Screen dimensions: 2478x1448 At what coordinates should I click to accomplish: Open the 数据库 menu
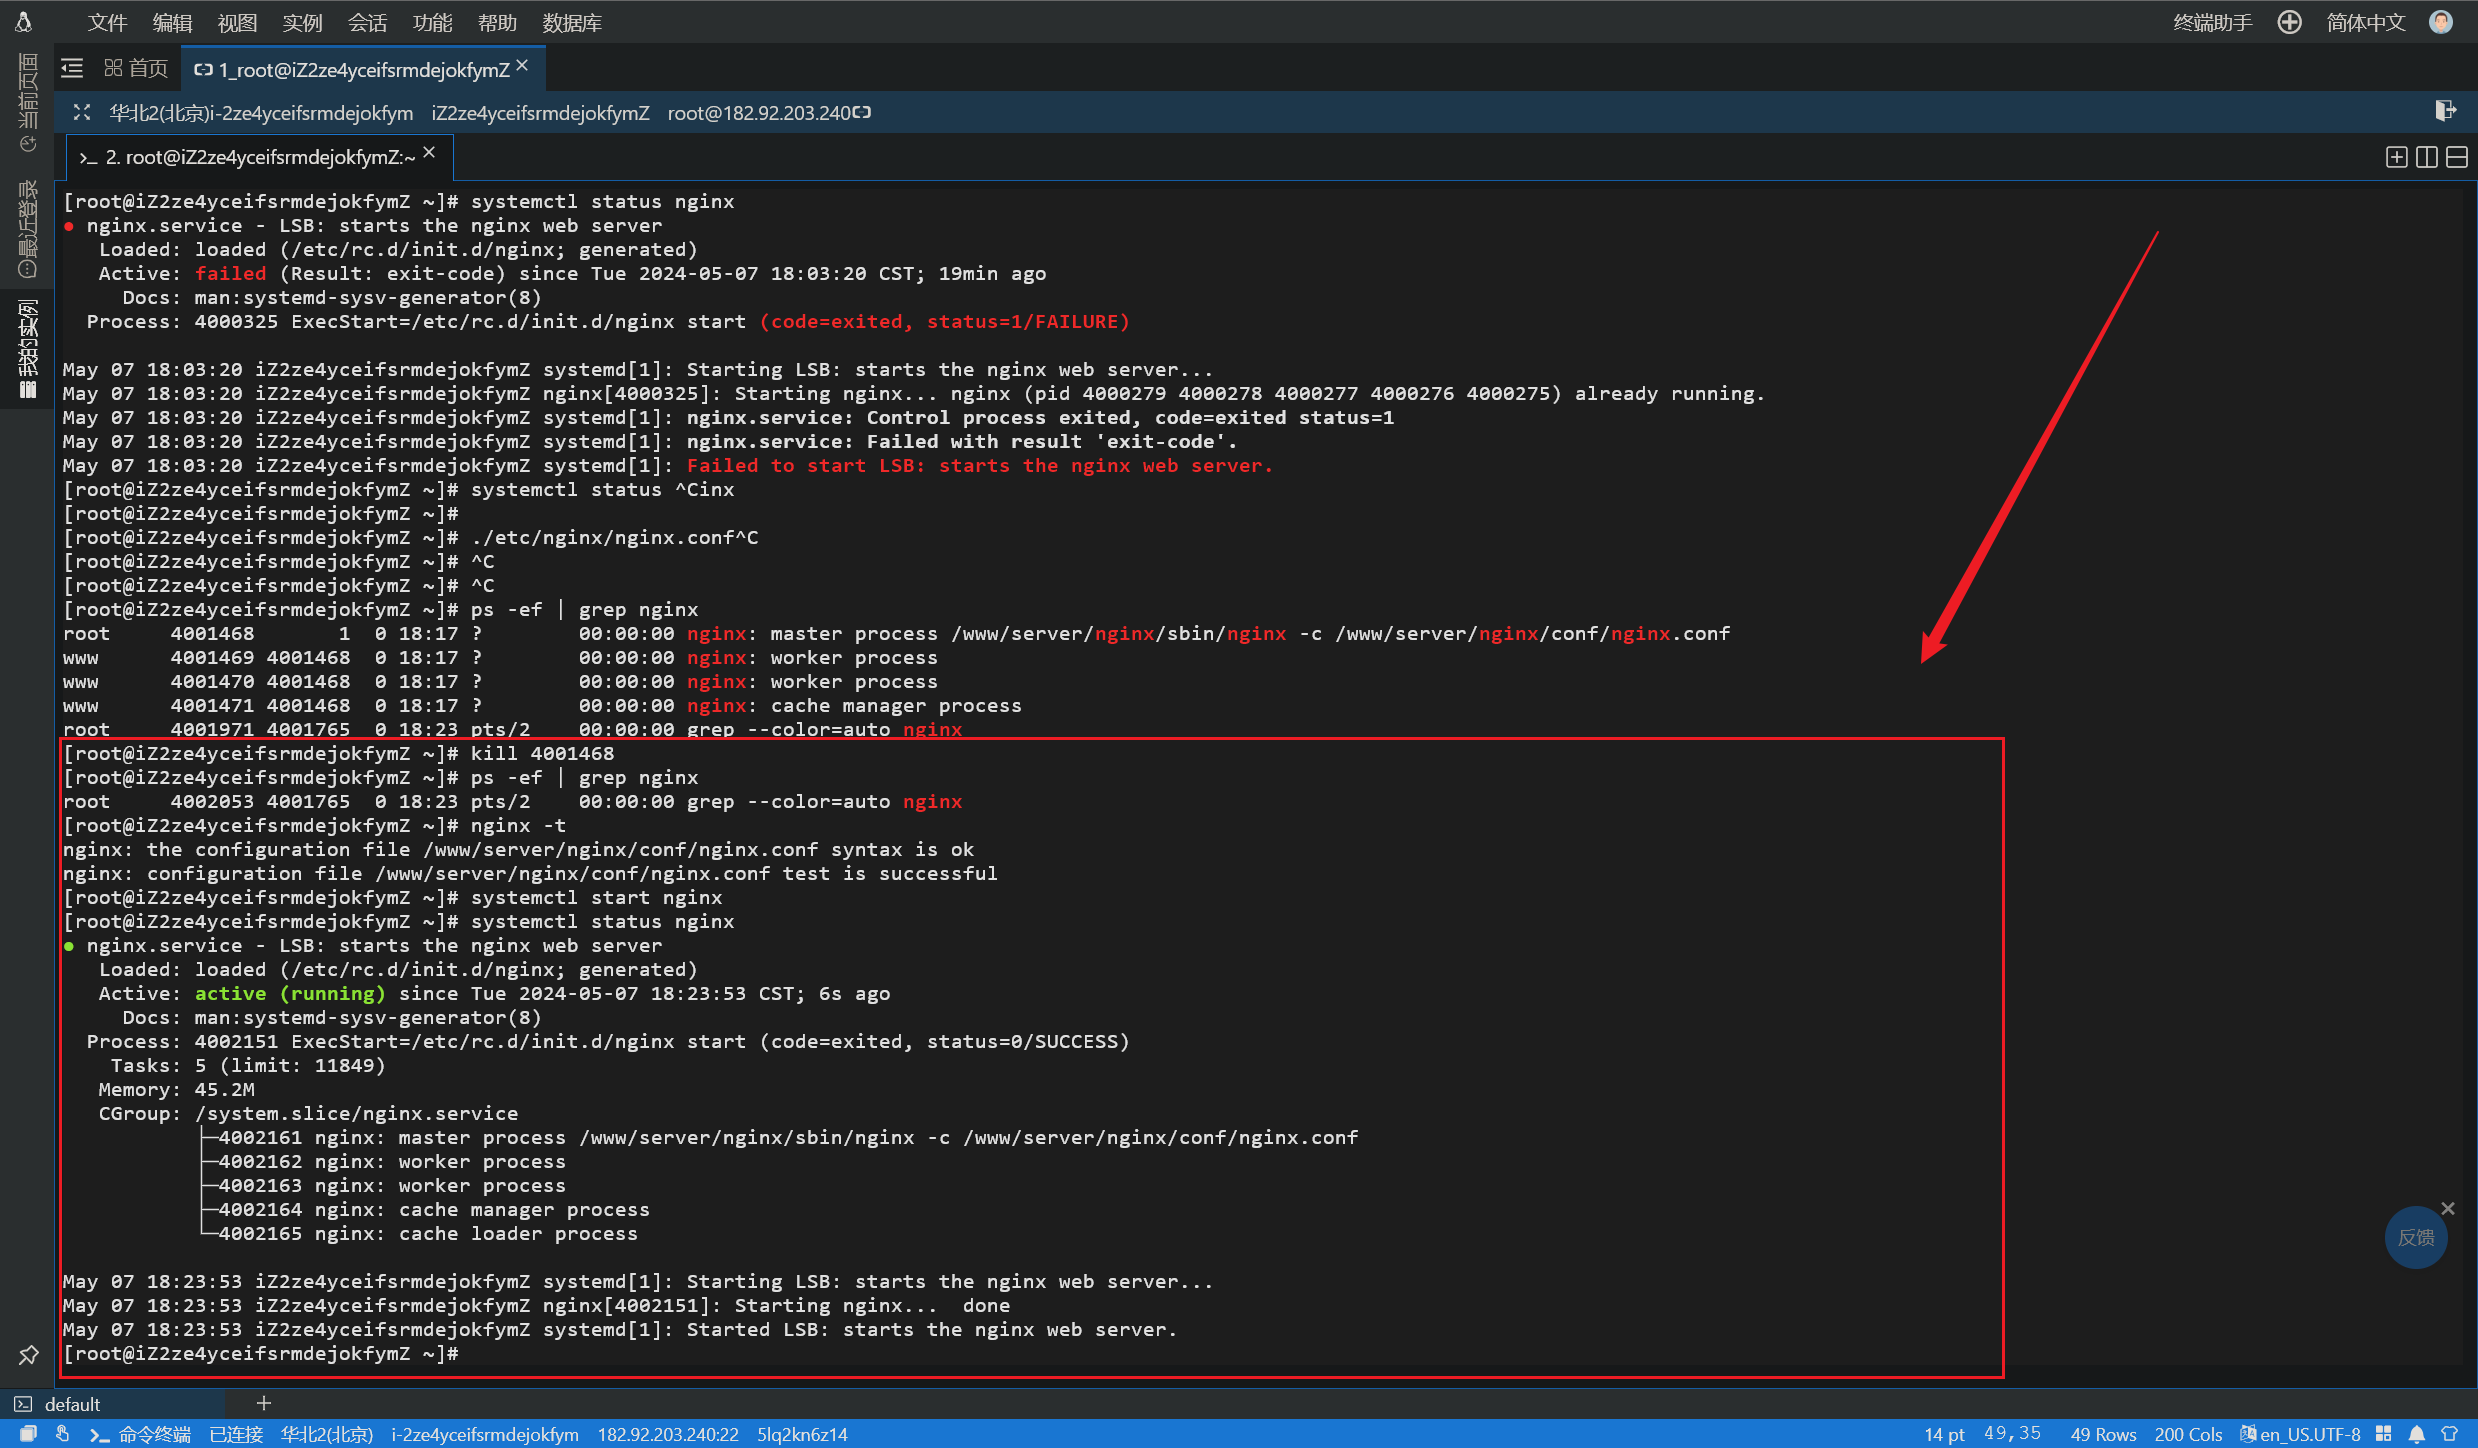[x=572, y=22]
